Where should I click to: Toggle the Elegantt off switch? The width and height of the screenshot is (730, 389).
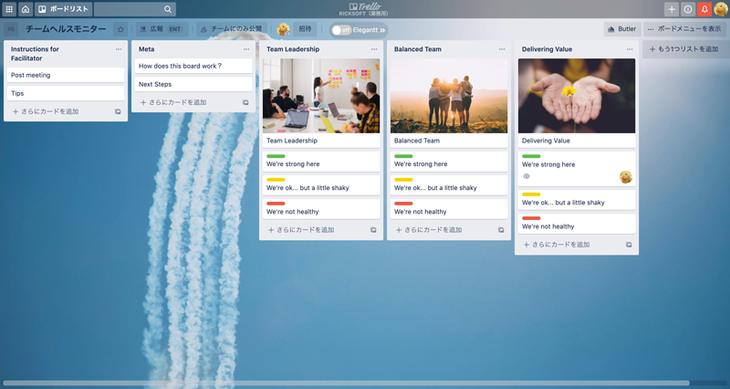click(x=342, y=30)
